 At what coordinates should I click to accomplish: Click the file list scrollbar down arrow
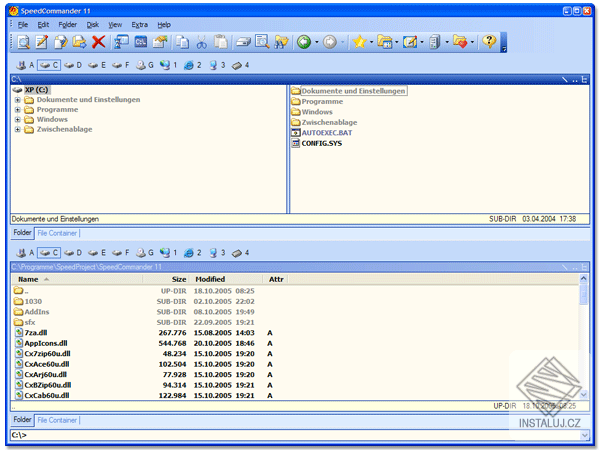pos(584,394)
